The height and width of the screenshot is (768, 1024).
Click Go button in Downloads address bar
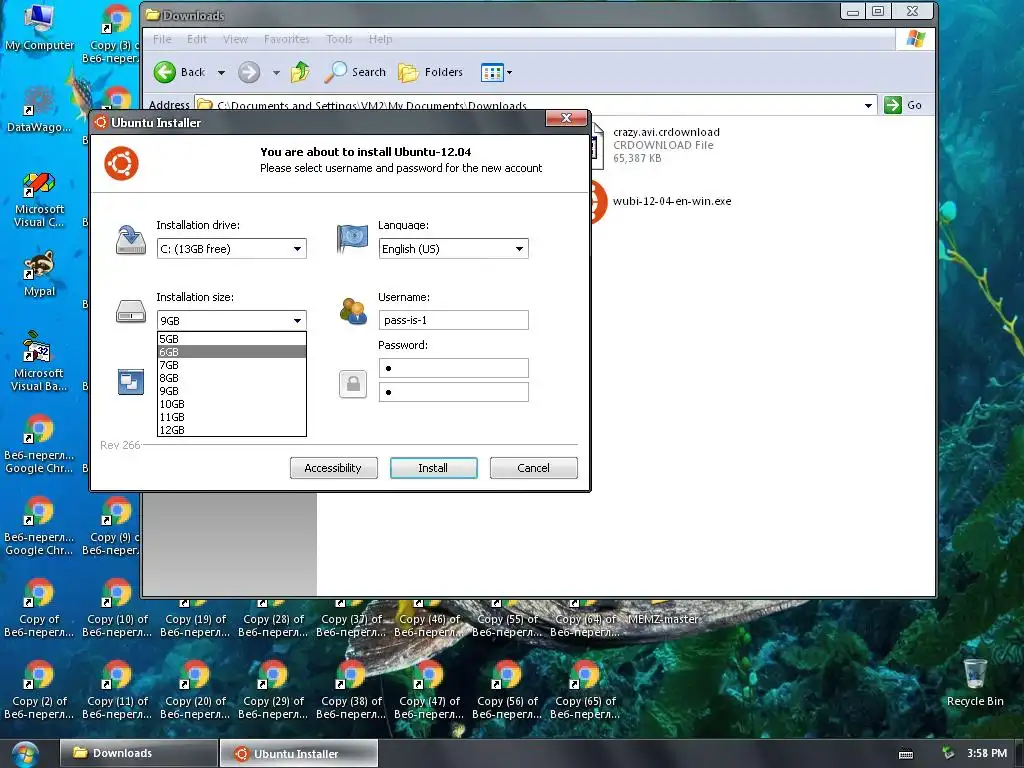click(904, 105)
